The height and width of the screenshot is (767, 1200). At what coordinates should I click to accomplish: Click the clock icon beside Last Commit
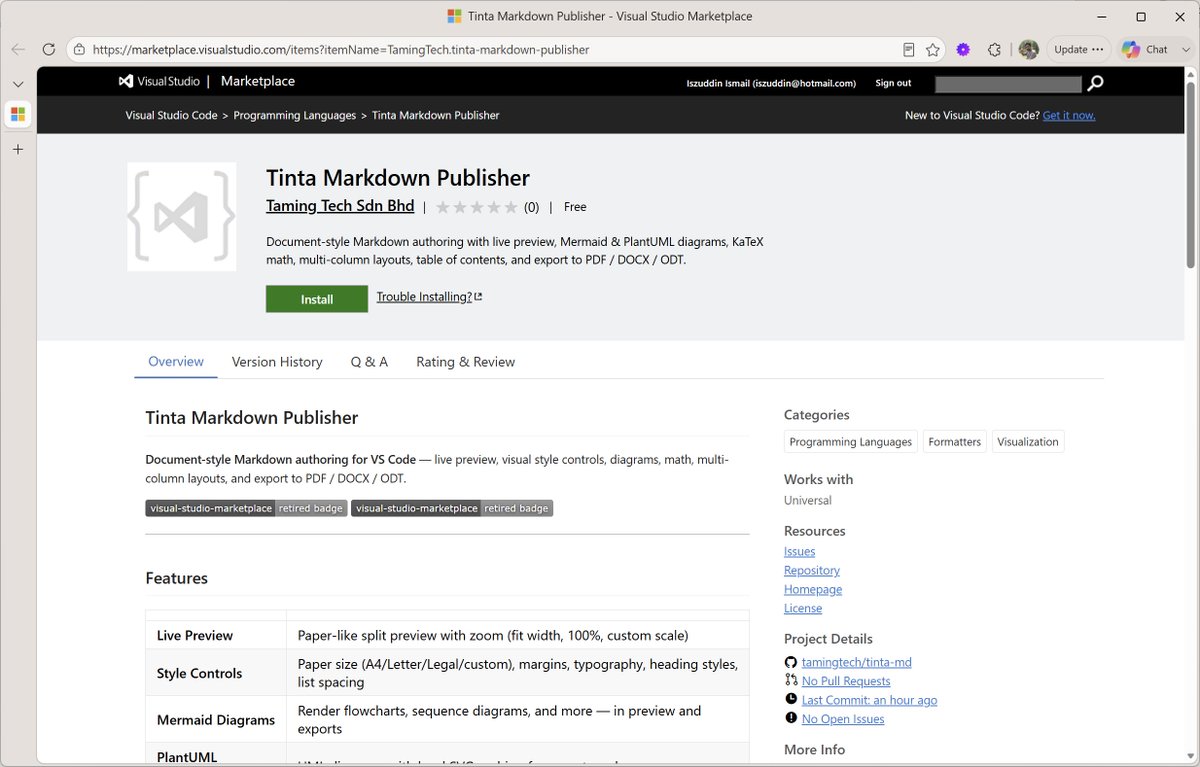click(791, 699)
